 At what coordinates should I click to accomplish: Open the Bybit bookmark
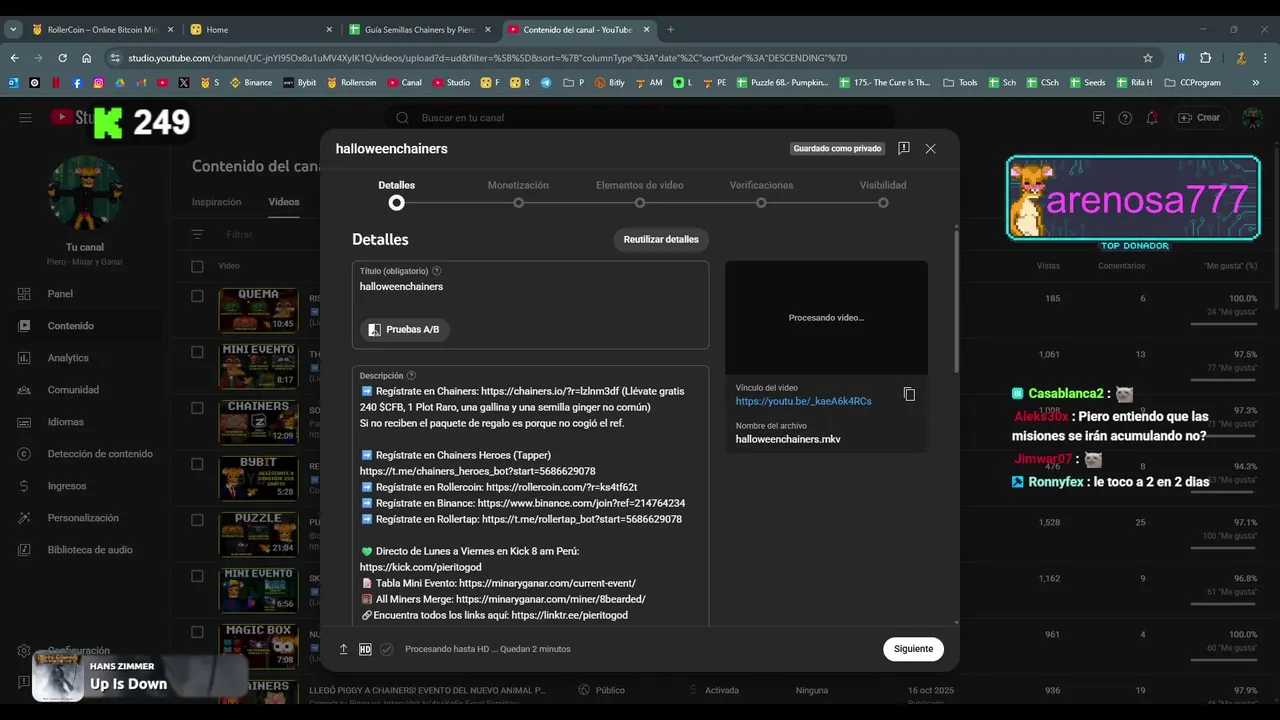pos(299,83)
